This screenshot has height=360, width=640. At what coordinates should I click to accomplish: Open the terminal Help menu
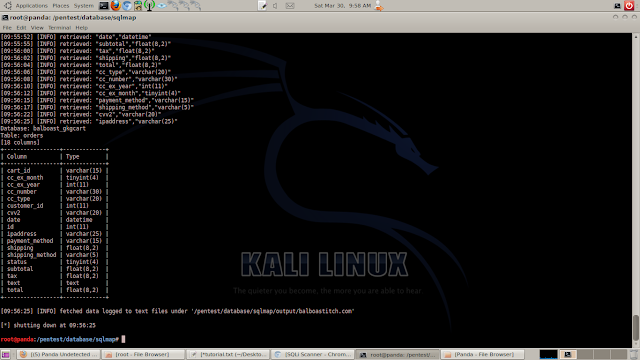point(82,28)
